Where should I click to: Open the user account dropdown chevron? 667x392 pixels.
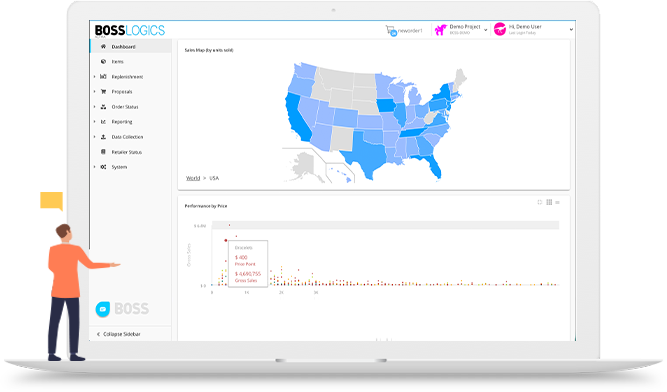(571, 30)
